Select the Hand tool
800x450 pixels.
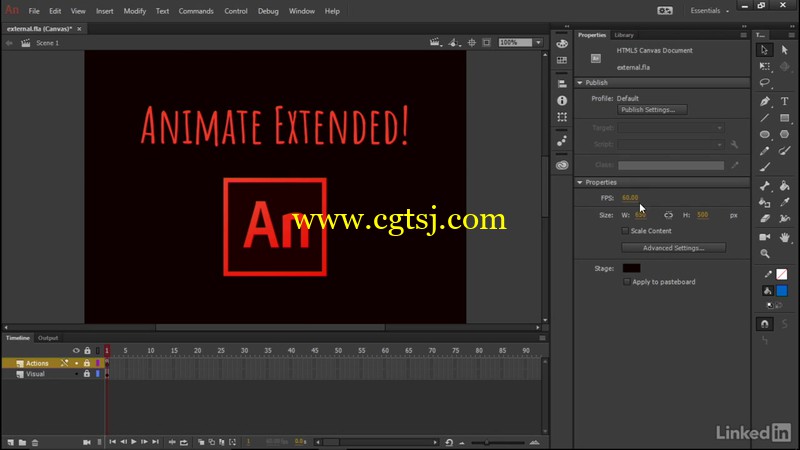click(784, 237)
